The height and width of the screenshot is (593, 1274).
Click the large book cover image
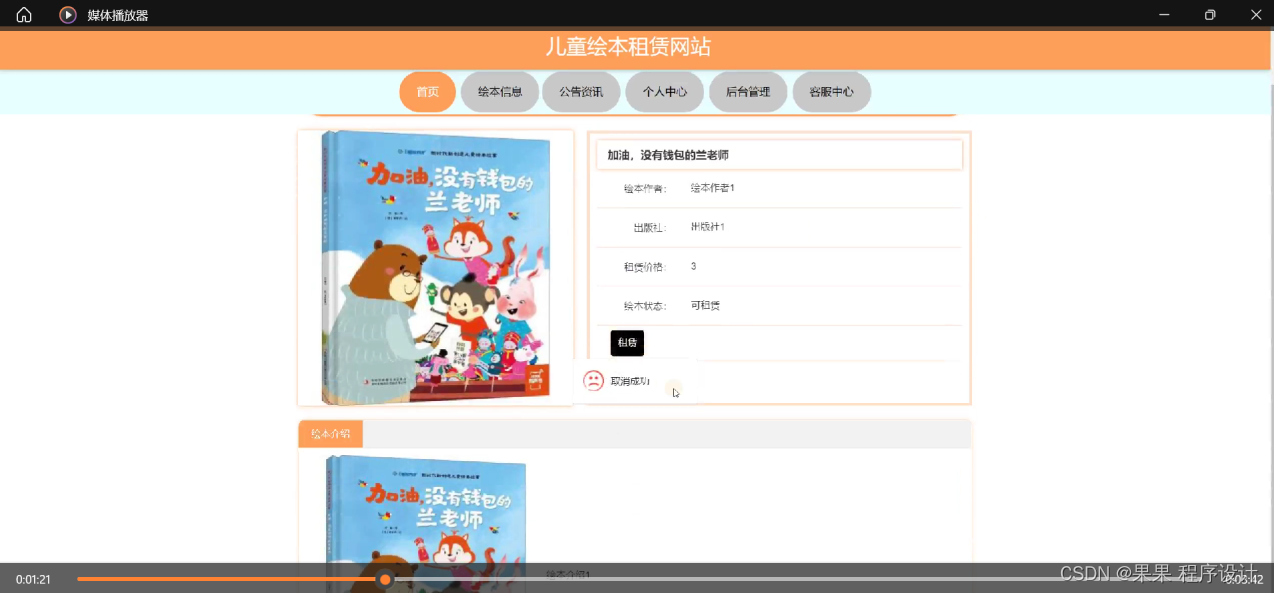[x=435, y=267]
